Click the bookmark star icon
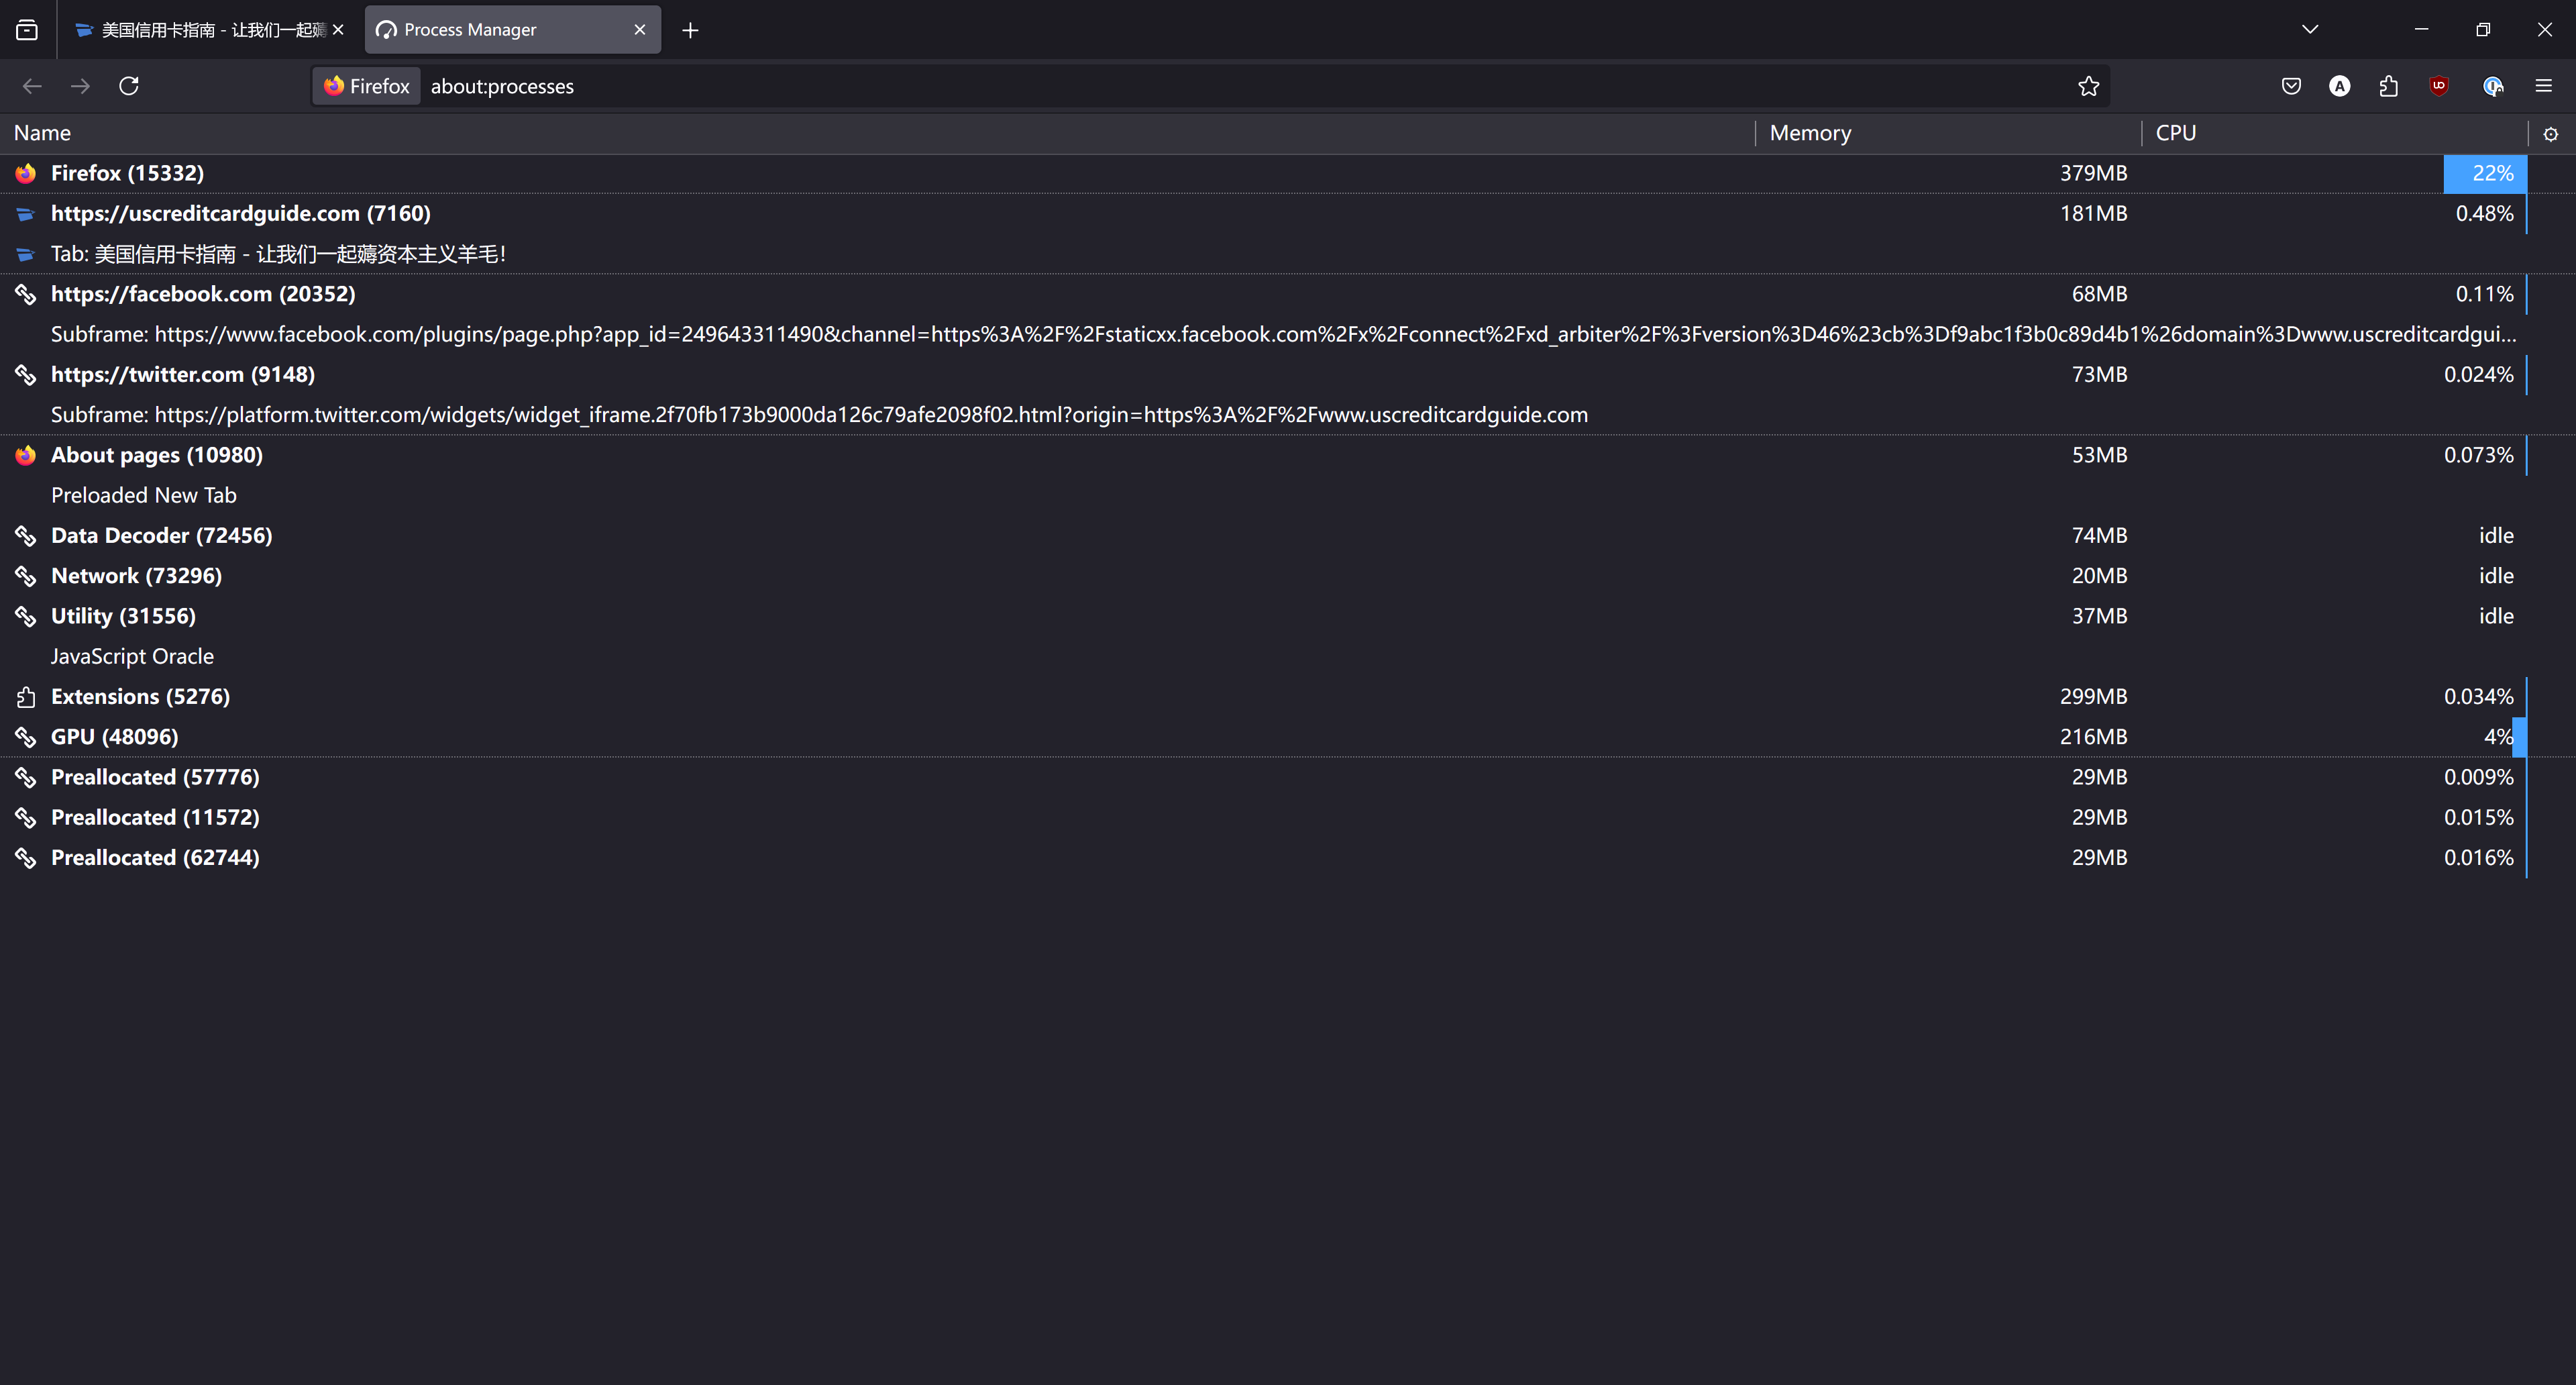The image size is (2576, 1385). [x=2088, y=86]
